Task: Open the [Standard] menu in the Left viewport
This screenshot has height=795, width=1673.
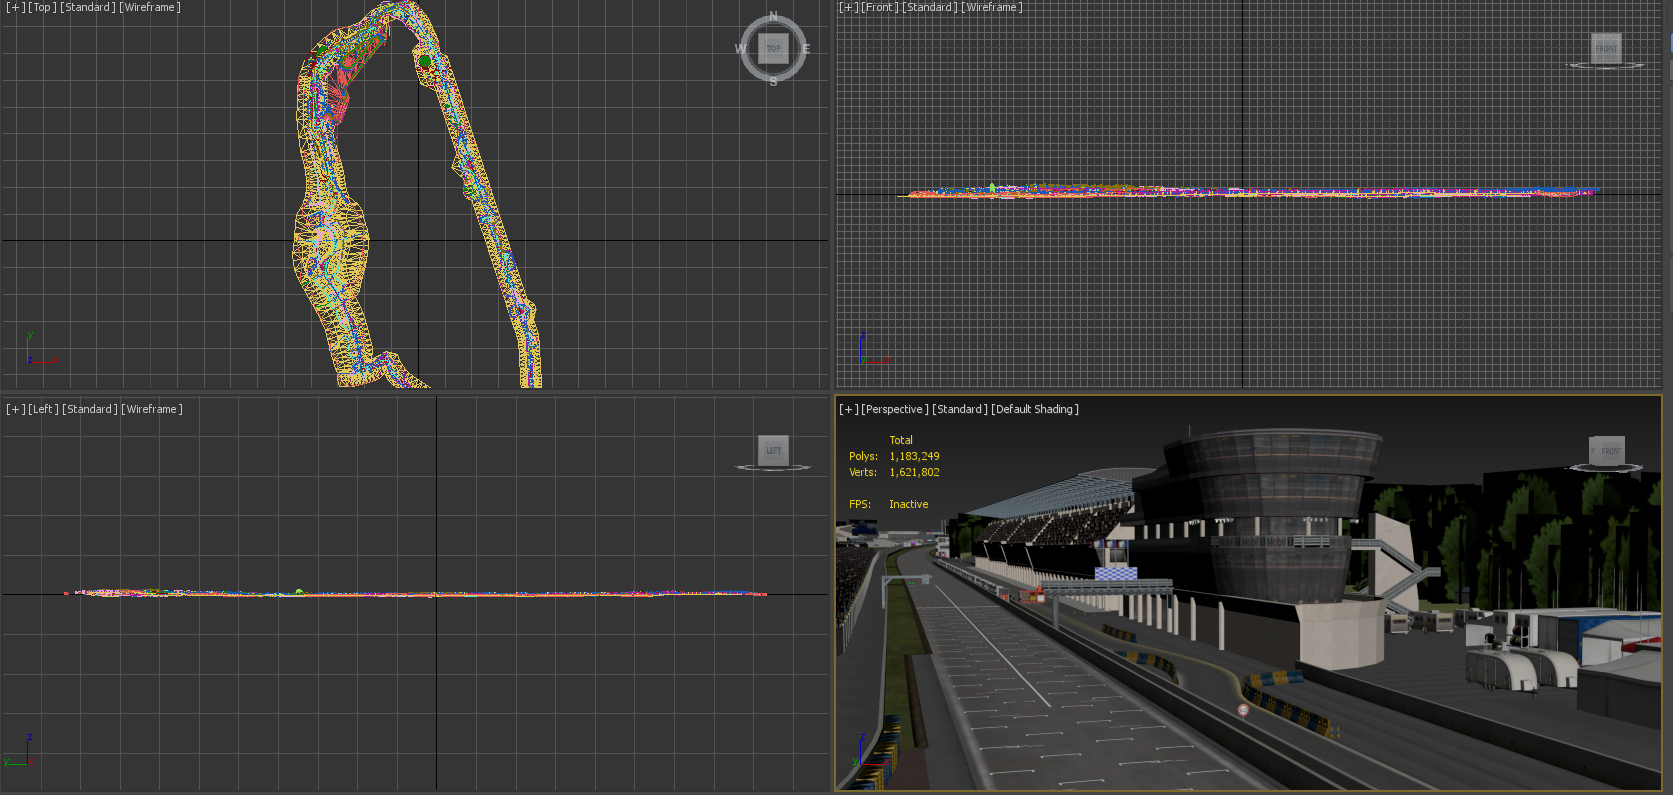Action: point(90,409)
